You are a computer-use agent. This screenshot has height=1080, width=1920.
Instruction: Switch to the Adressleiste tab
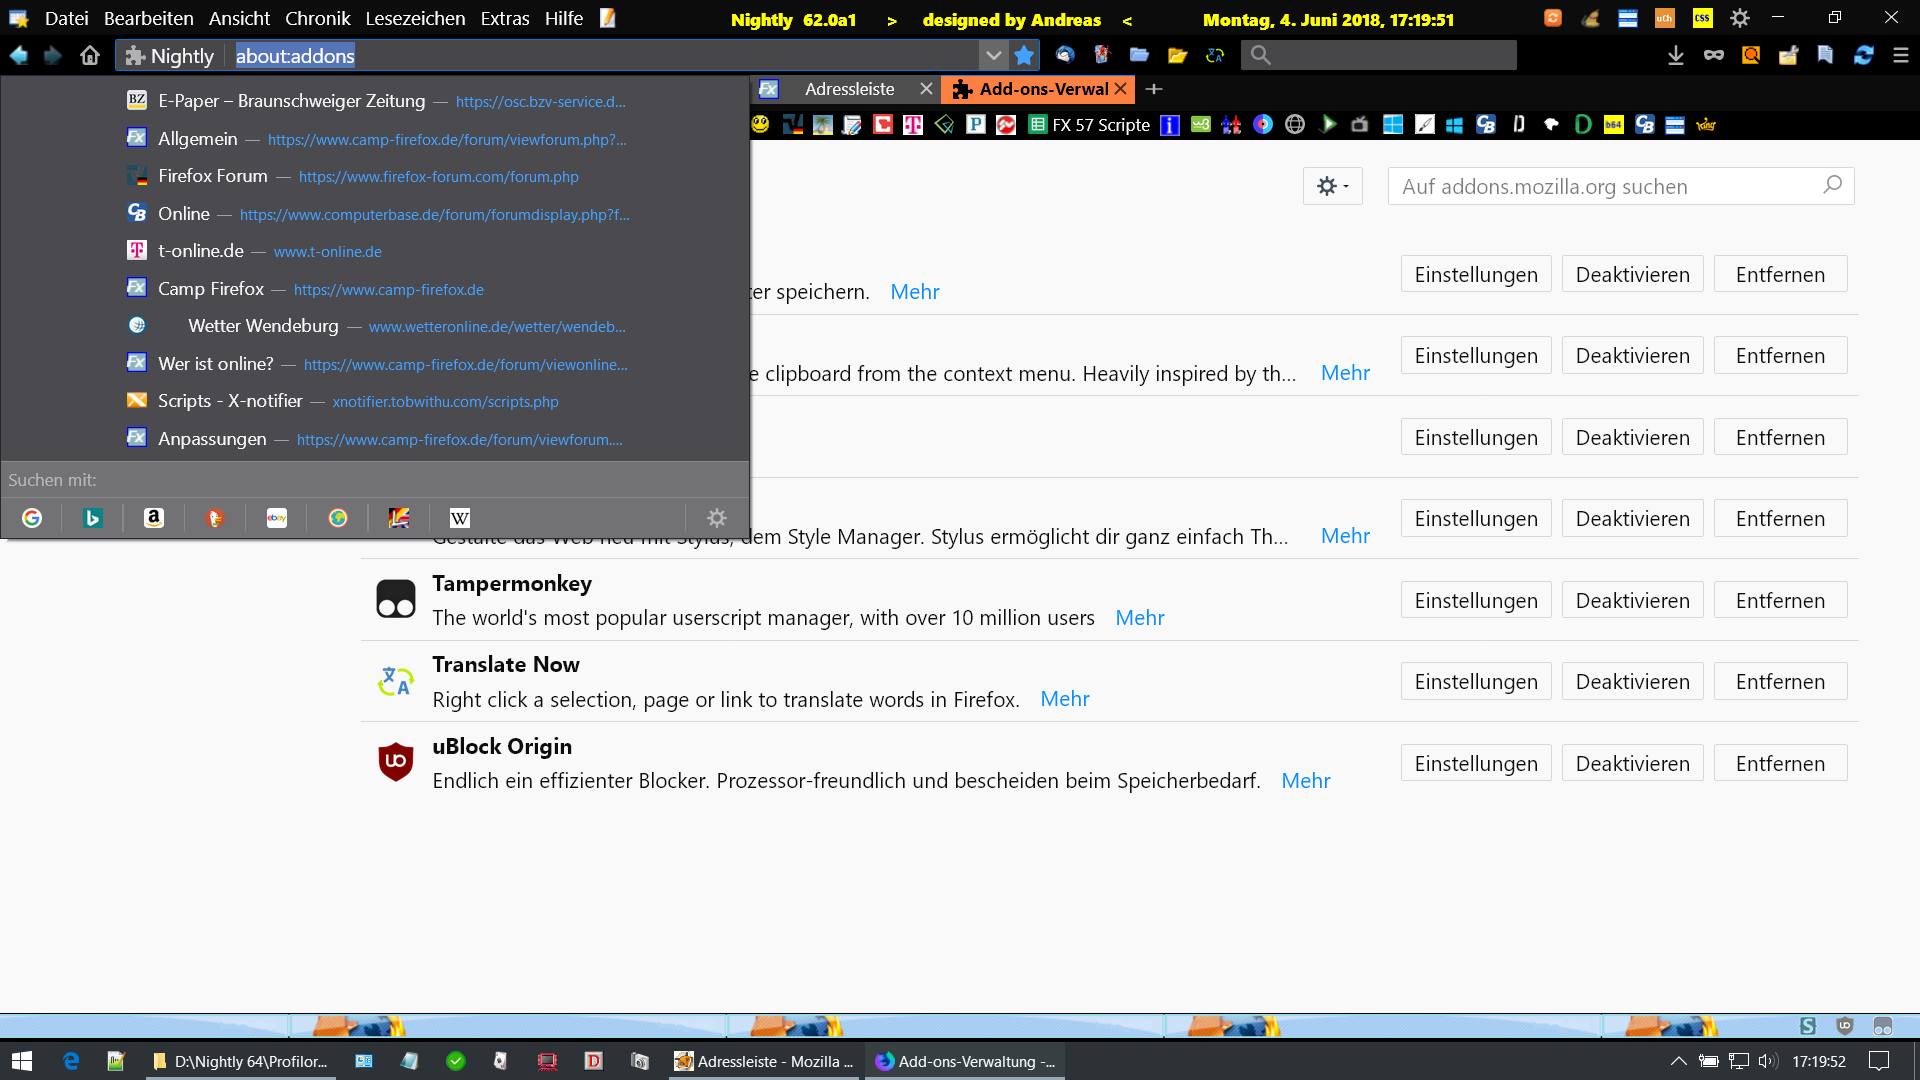coord(849,89)
